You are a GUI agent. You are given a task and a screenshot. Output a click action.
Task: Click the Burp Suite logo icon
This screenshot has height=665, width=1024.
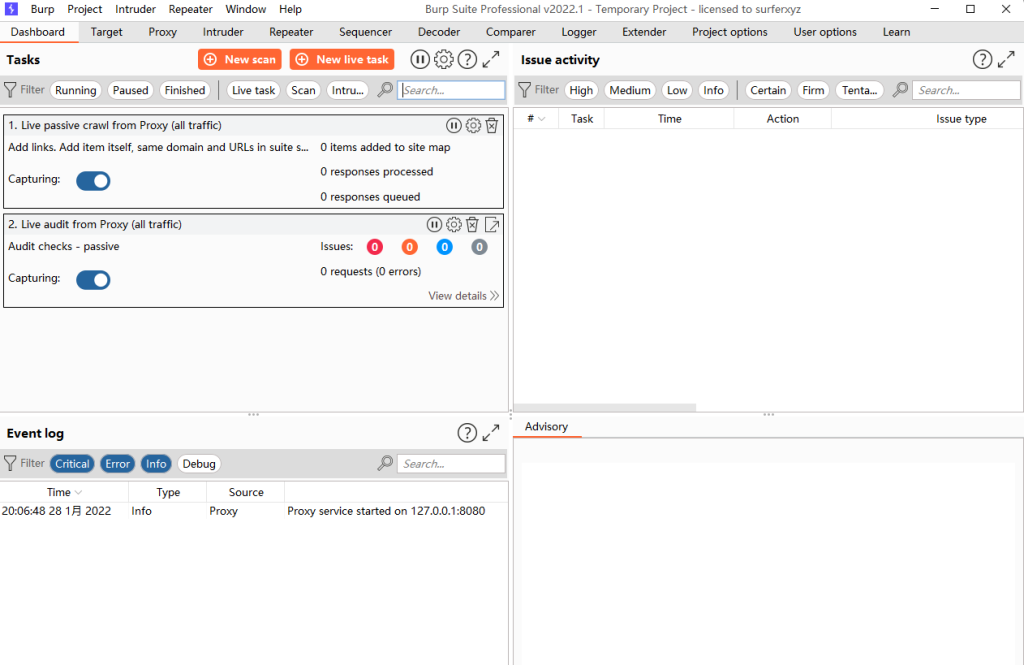(x=11, y=9)
